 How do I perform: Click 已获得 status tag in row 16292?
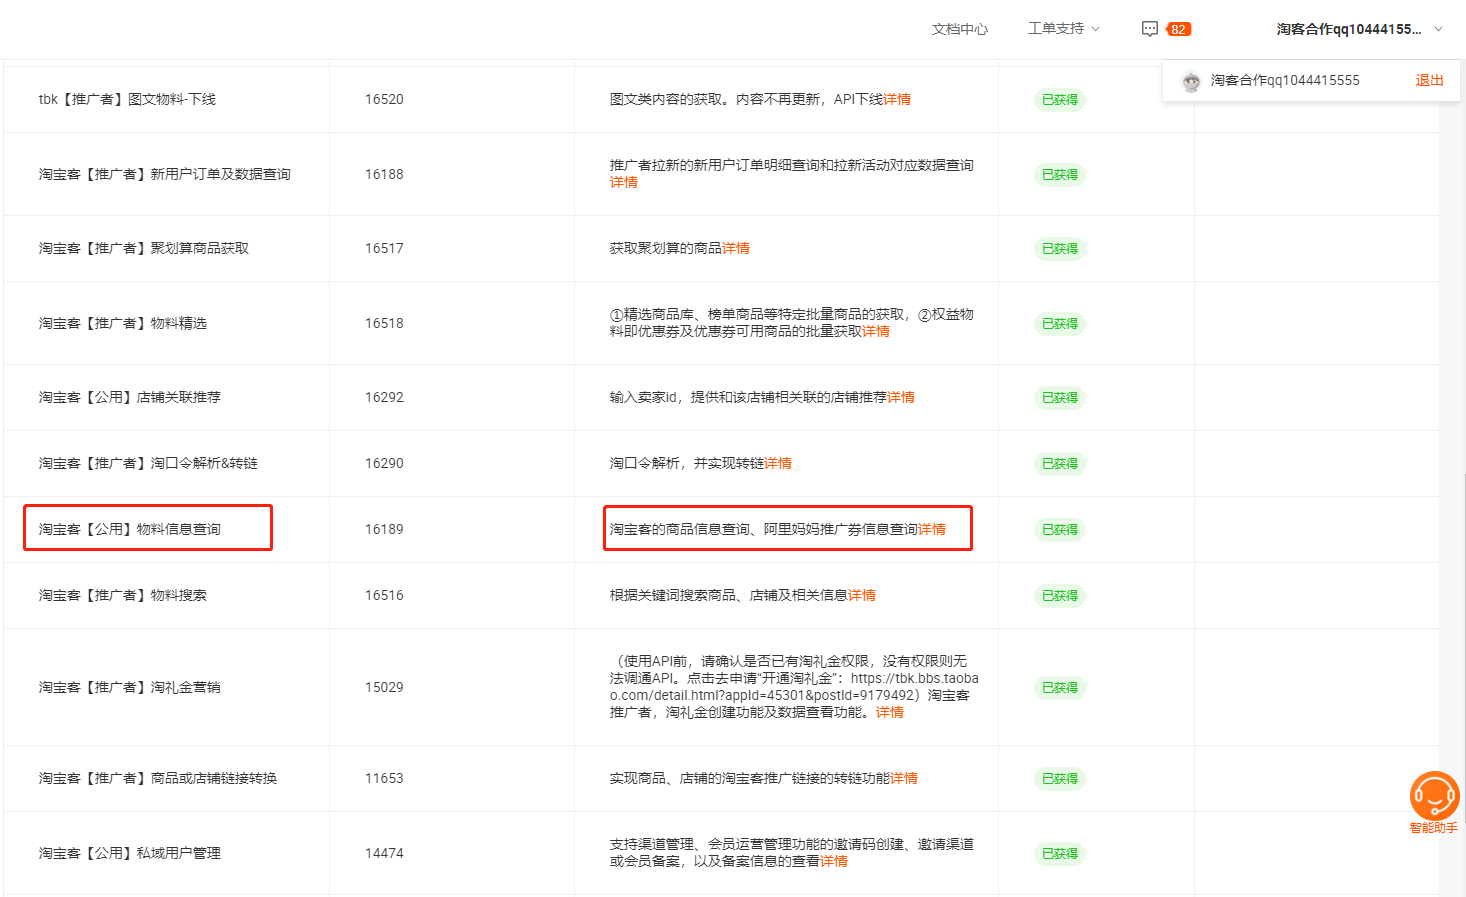click(1060, 398)
